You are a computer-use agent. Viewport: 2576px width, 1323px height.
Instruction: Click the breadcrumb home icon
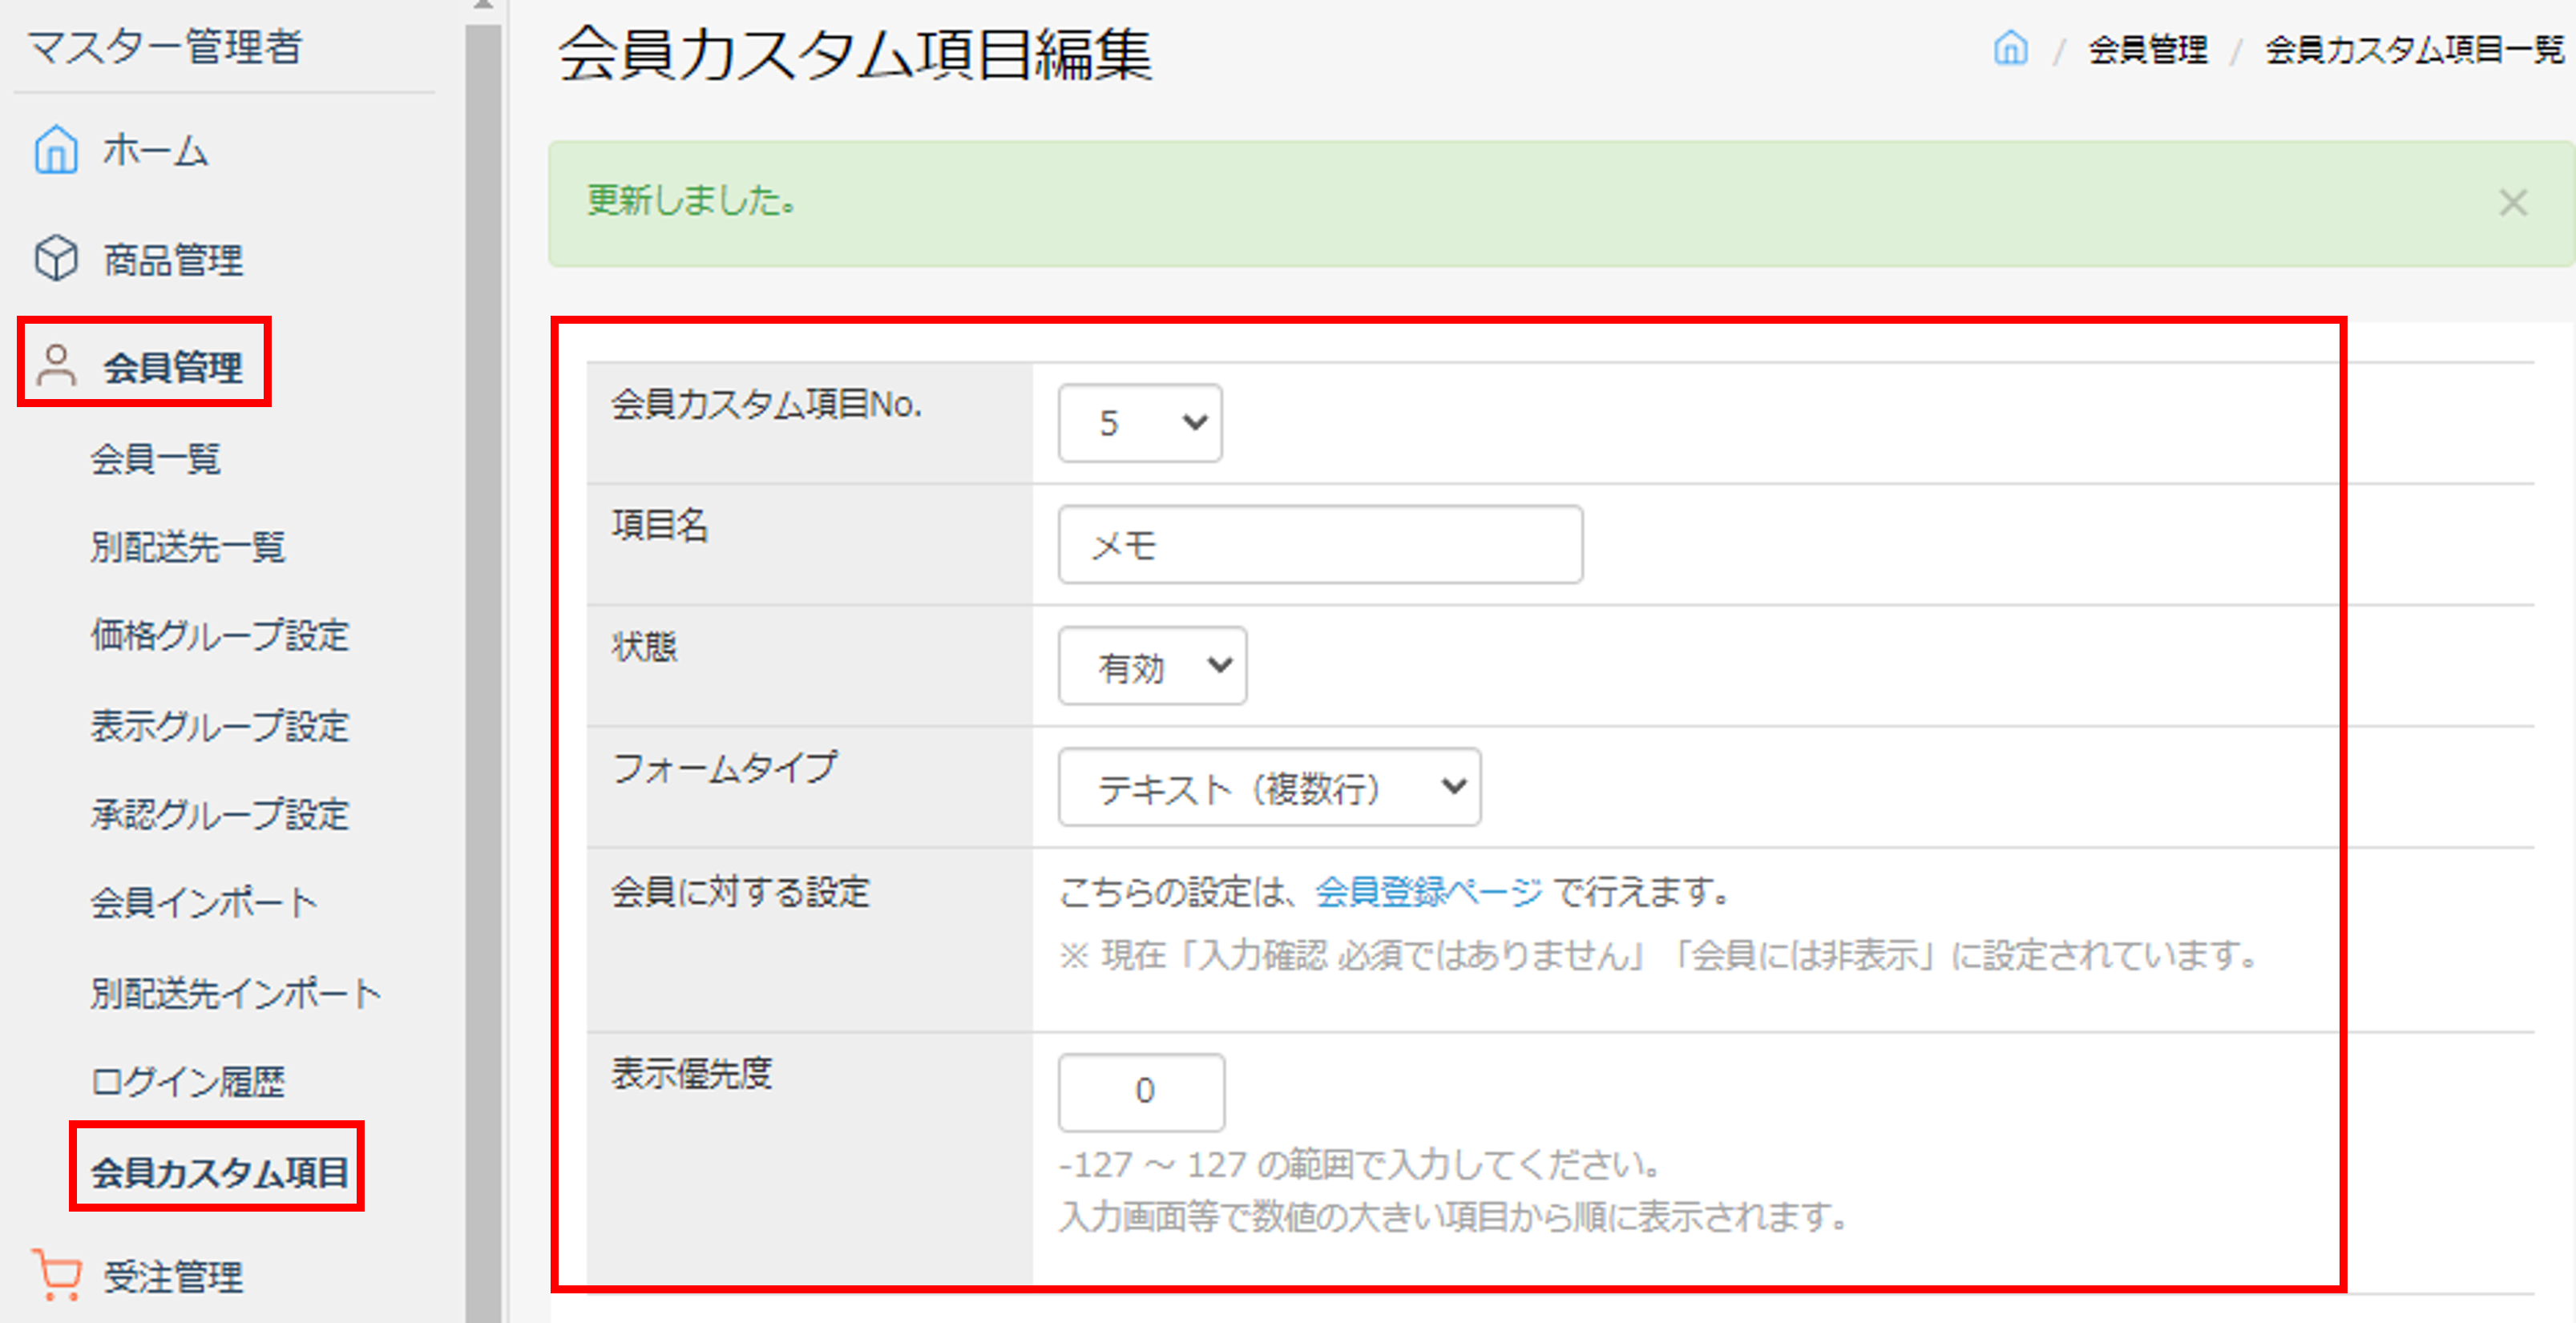[x=2010, y=48]
